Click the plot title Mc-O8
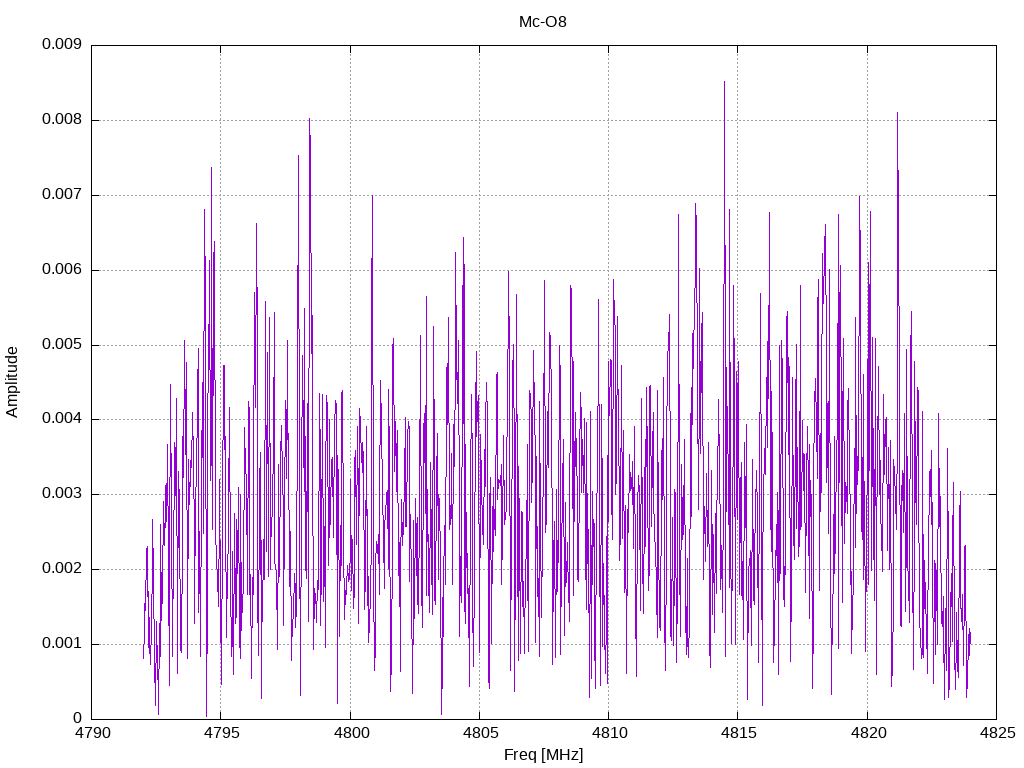 point(543,22)
